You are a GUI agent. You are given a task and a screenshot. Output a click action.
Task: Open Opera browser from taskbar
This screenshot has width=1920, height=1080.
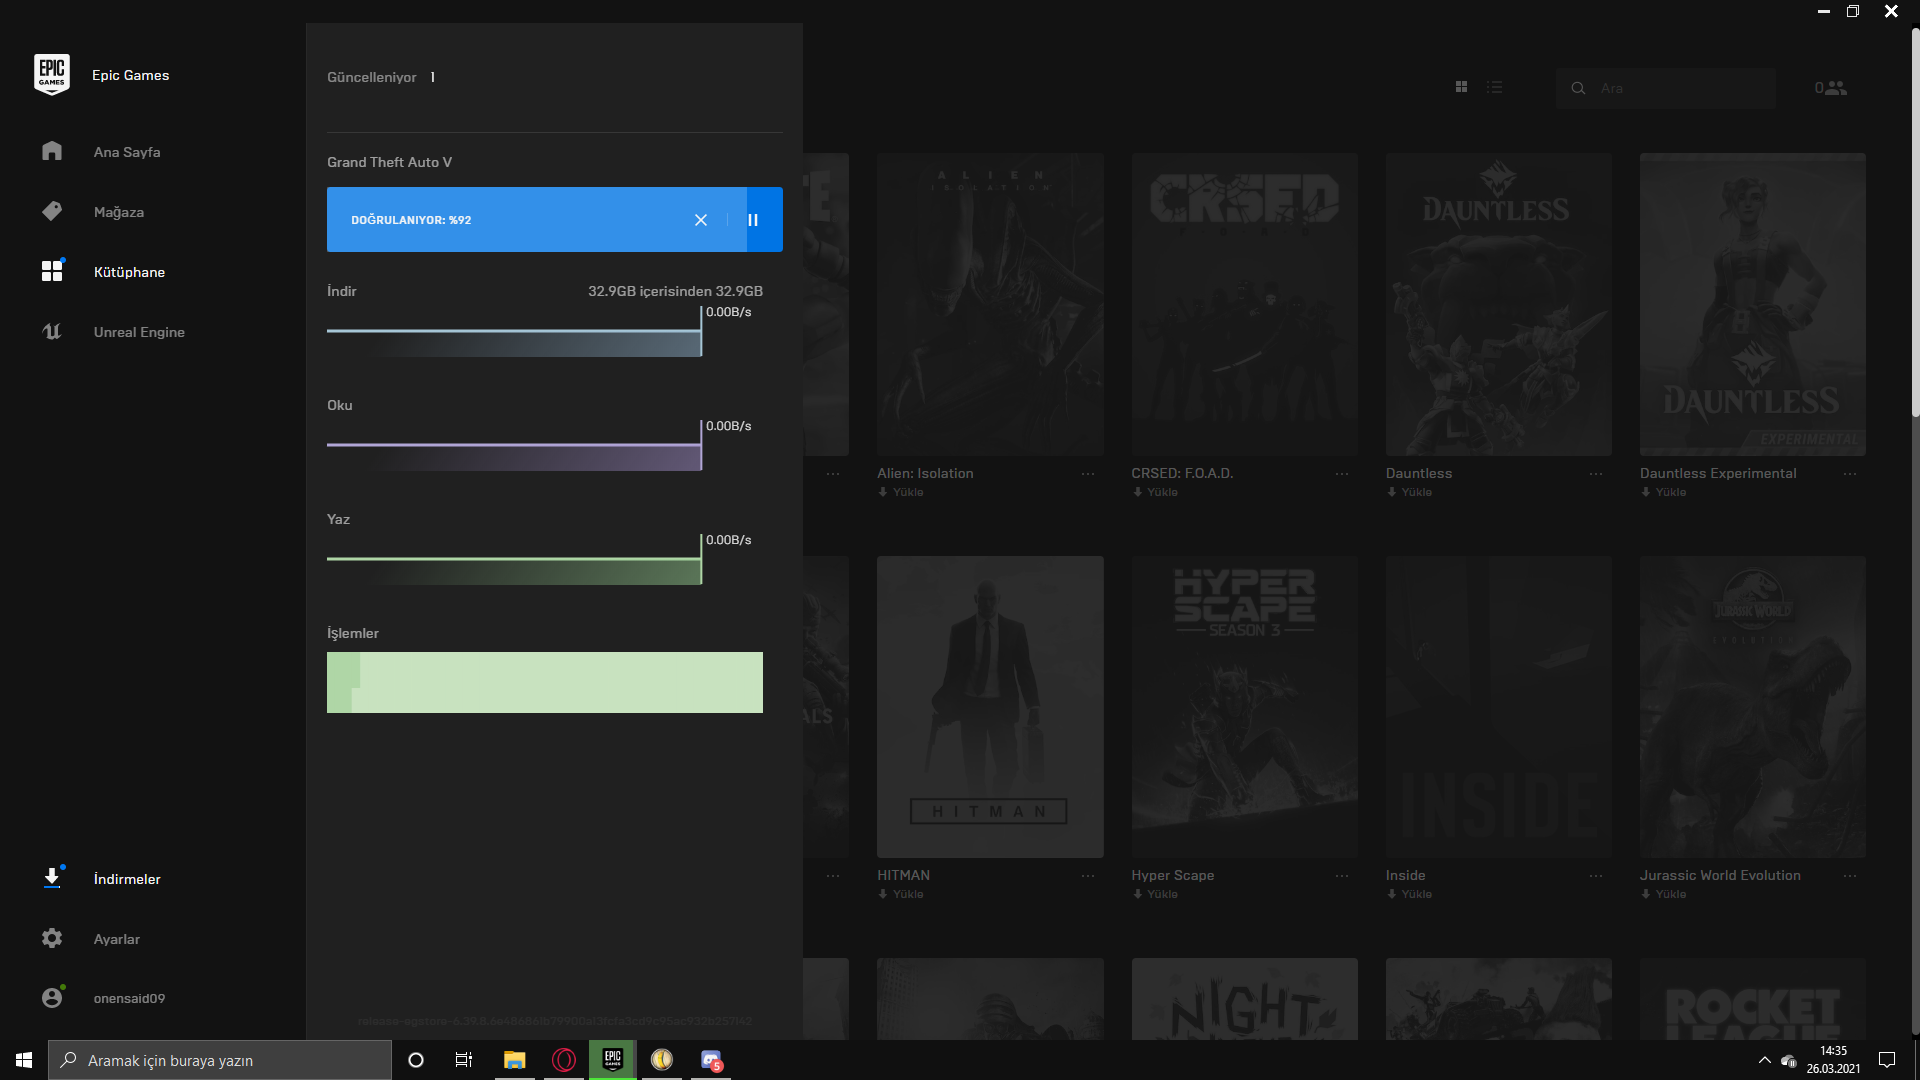(x=564, y=1060)
